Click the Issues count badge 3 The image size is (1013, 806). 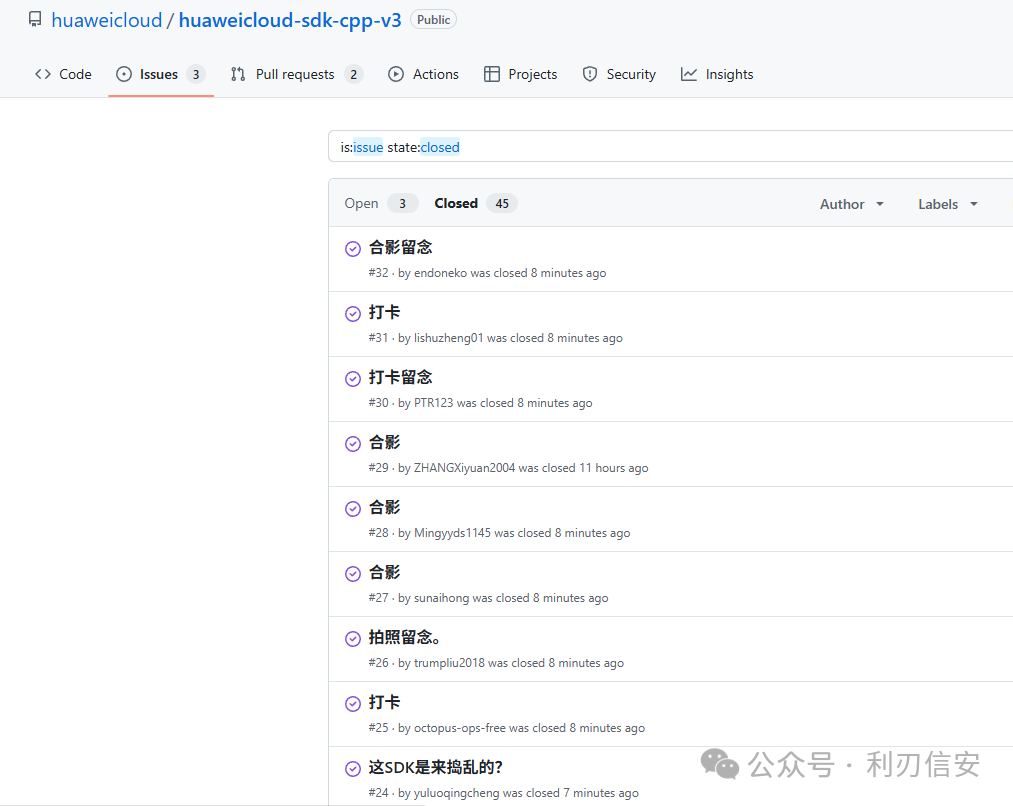pos(196,74)
